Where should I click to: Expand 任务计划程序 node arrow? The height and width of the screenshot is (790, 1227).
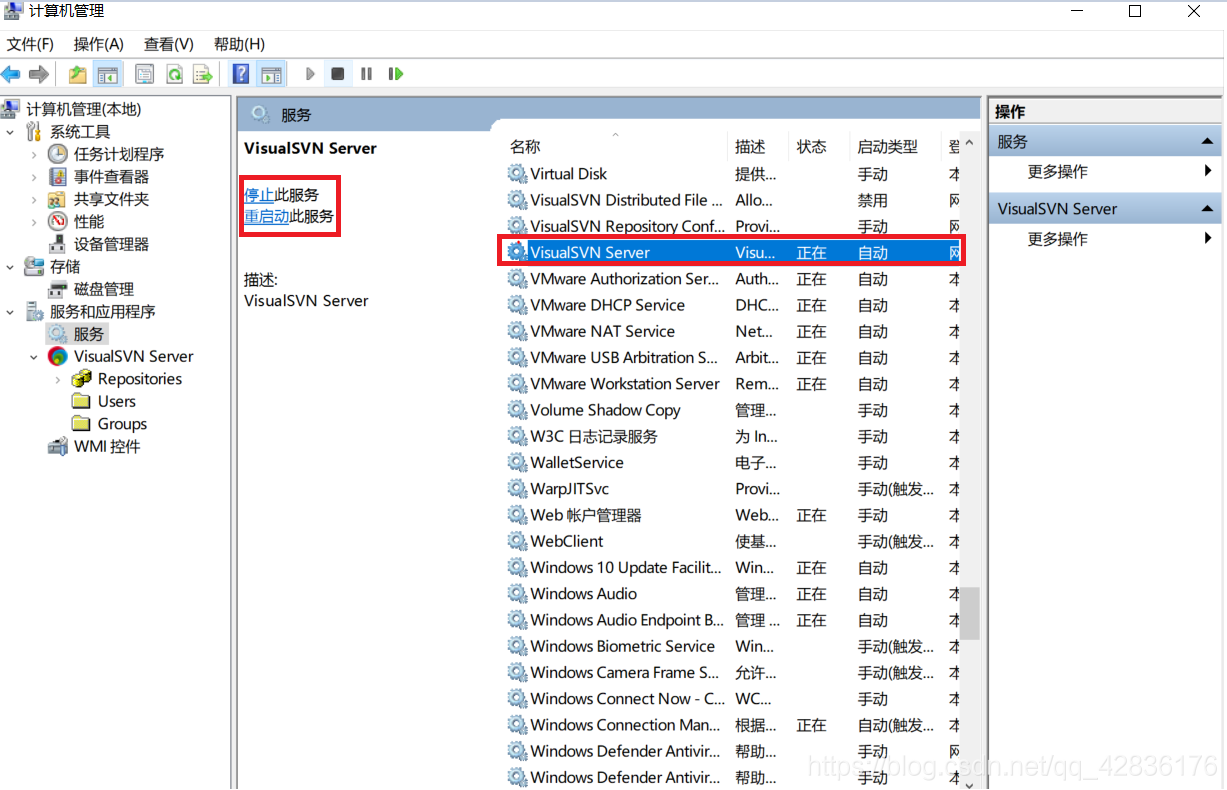[34, 154]
